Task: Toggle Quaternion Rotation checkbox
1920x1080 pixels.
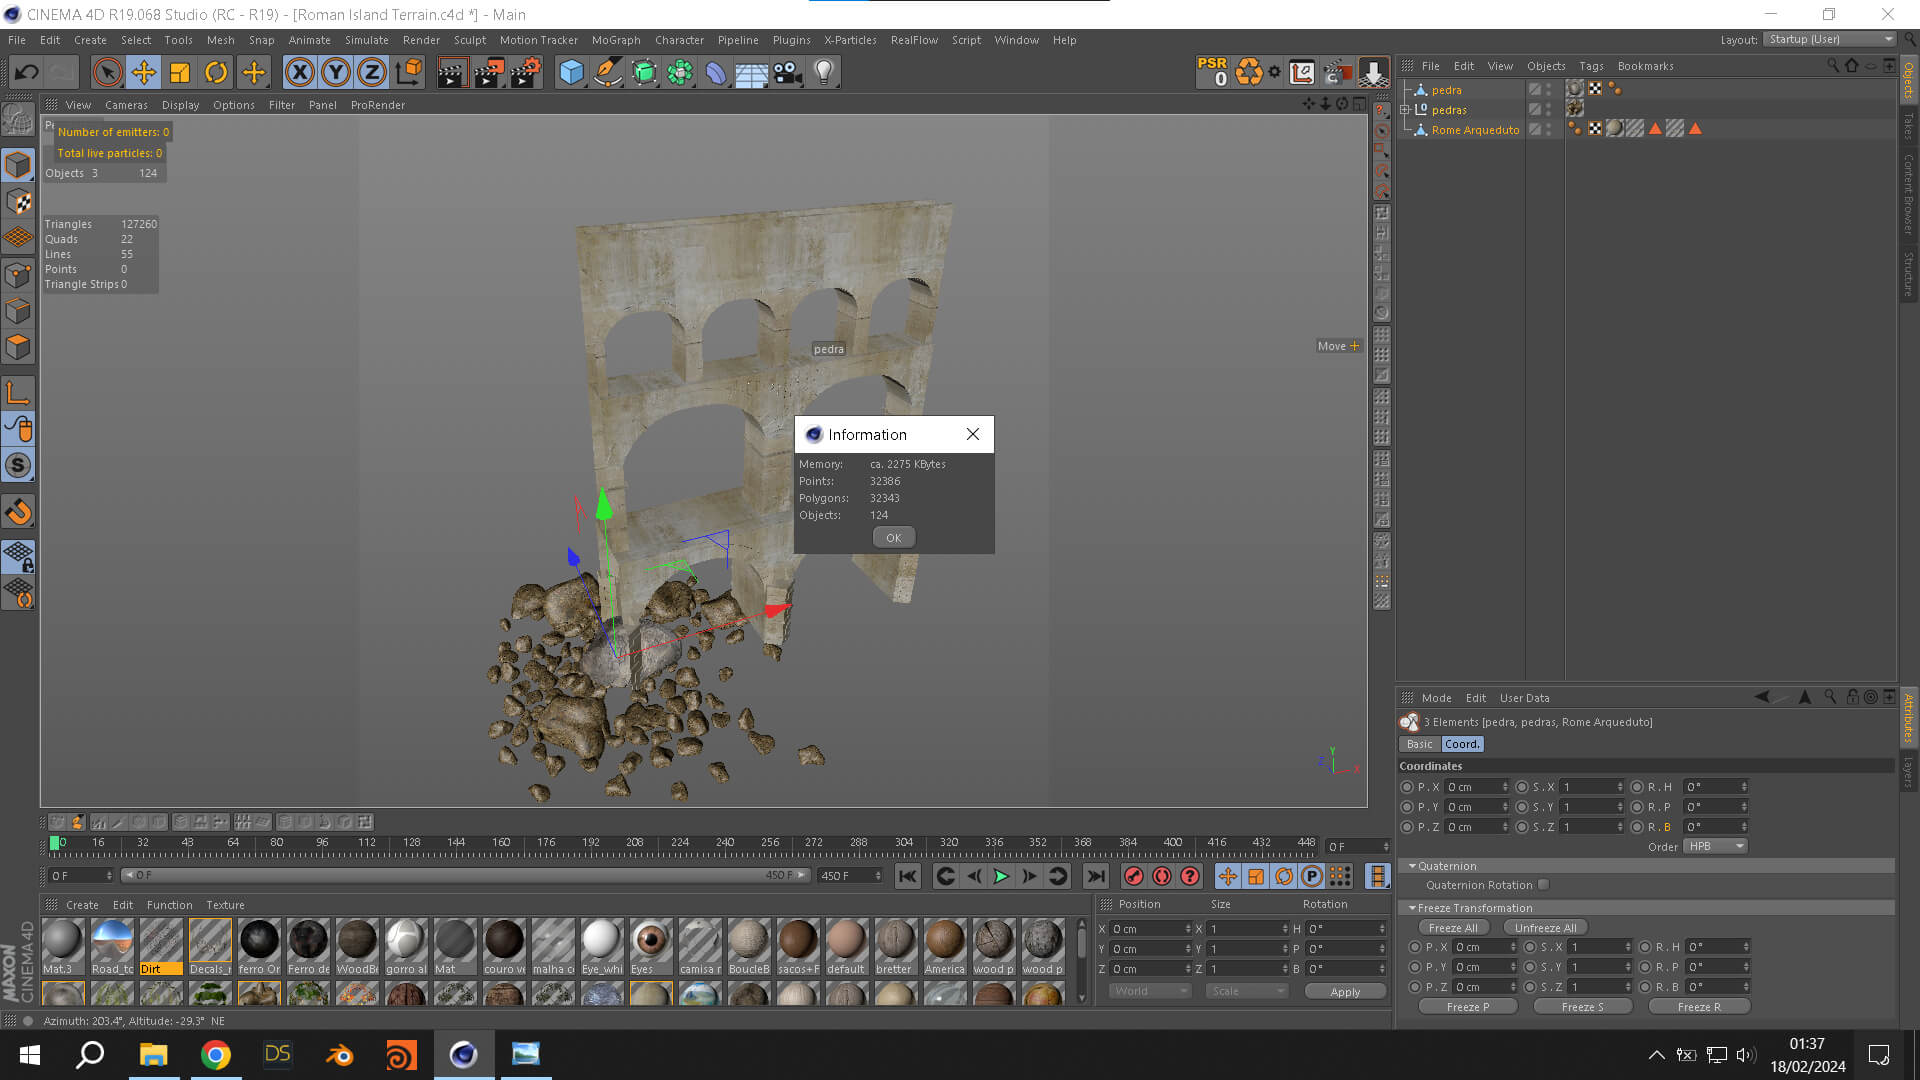Action: point(1544,885)
